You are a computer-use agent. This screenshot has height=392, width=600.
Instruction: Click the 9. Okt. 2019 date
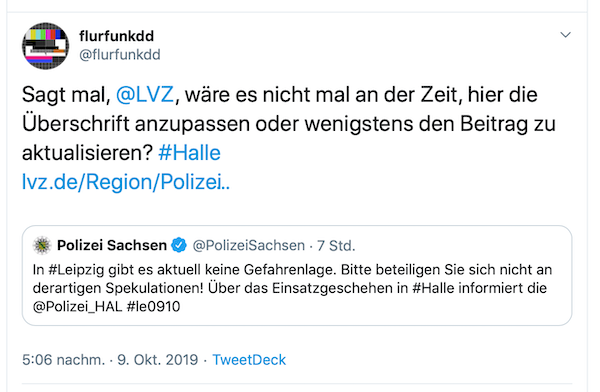(158, 360)
